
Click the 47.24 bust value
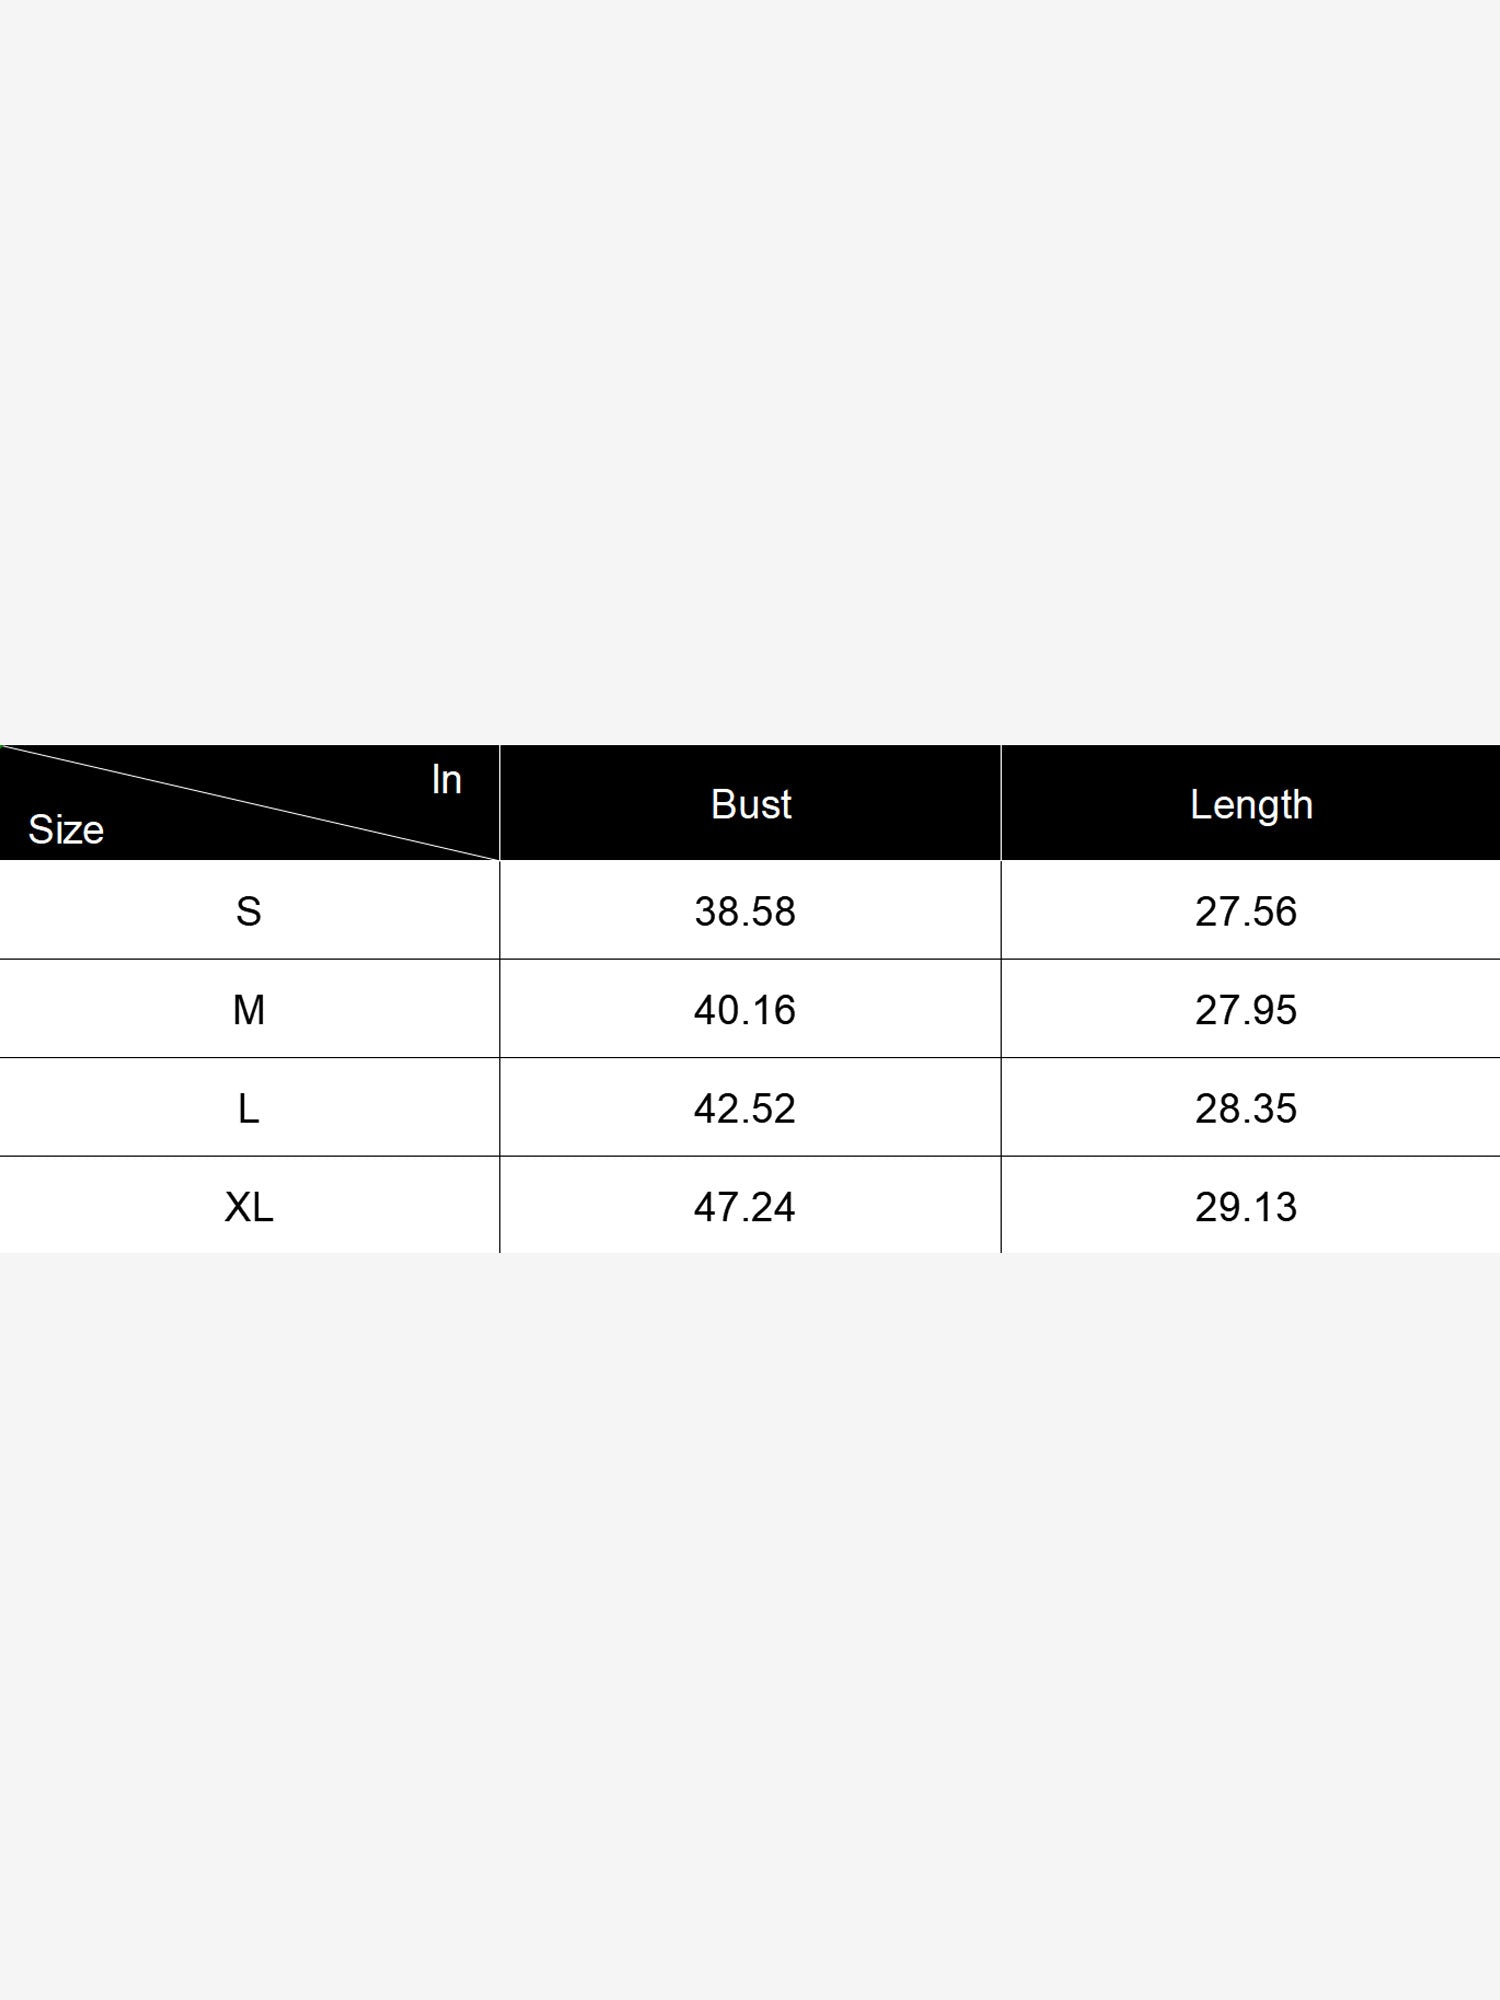coord(745,1207)
